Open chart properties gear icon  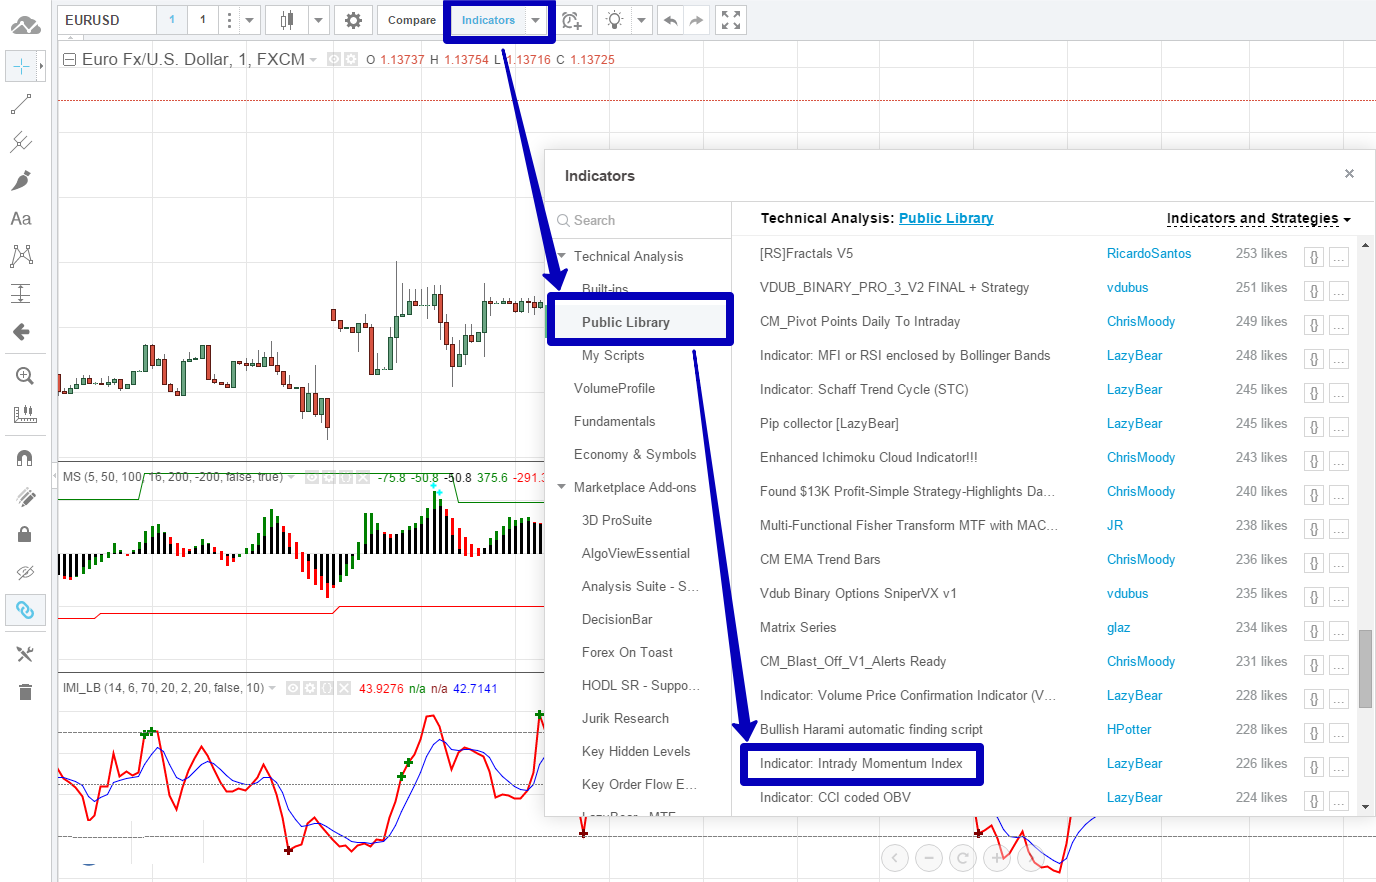click(353, 20)
